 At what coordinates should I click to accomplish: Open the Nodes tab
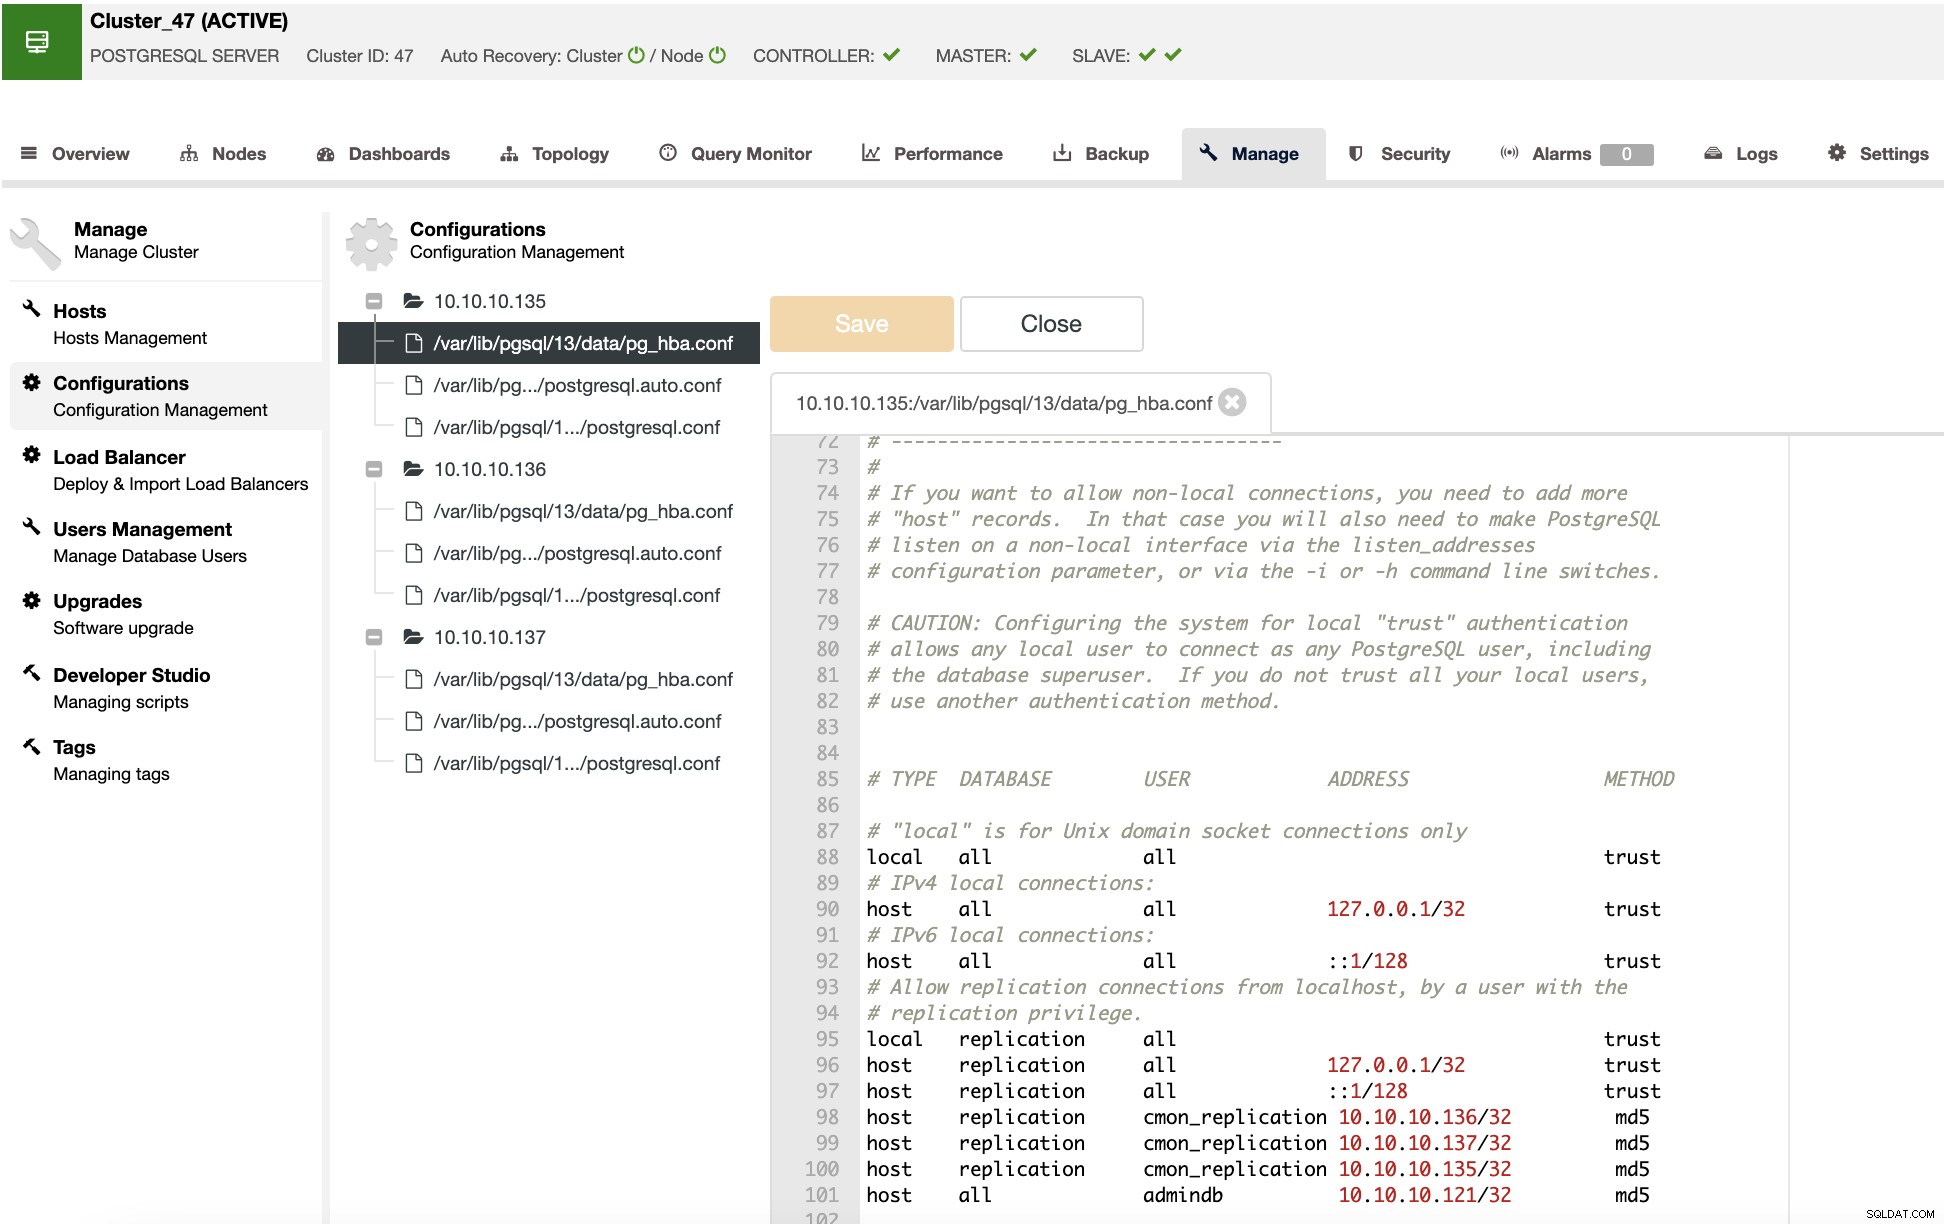click(223, 154)
